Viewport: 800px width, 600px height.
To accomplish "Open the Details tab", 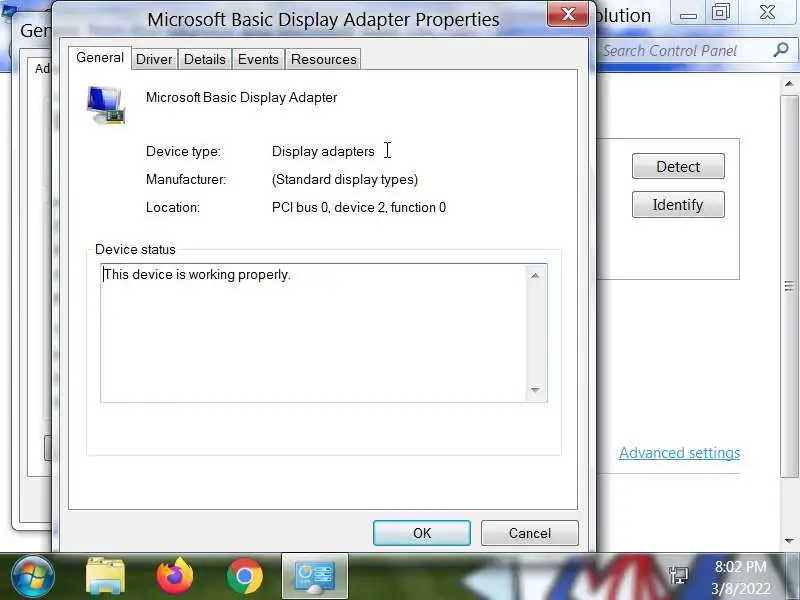I will (205, 59).
